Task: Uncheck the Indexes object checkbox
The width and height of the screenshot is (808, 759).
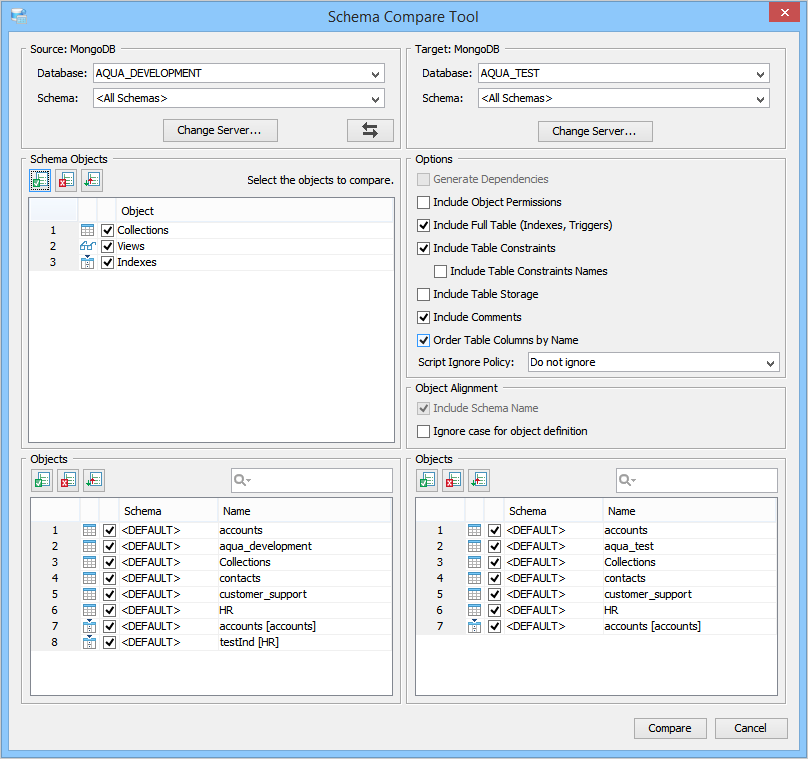Action: 107,262
